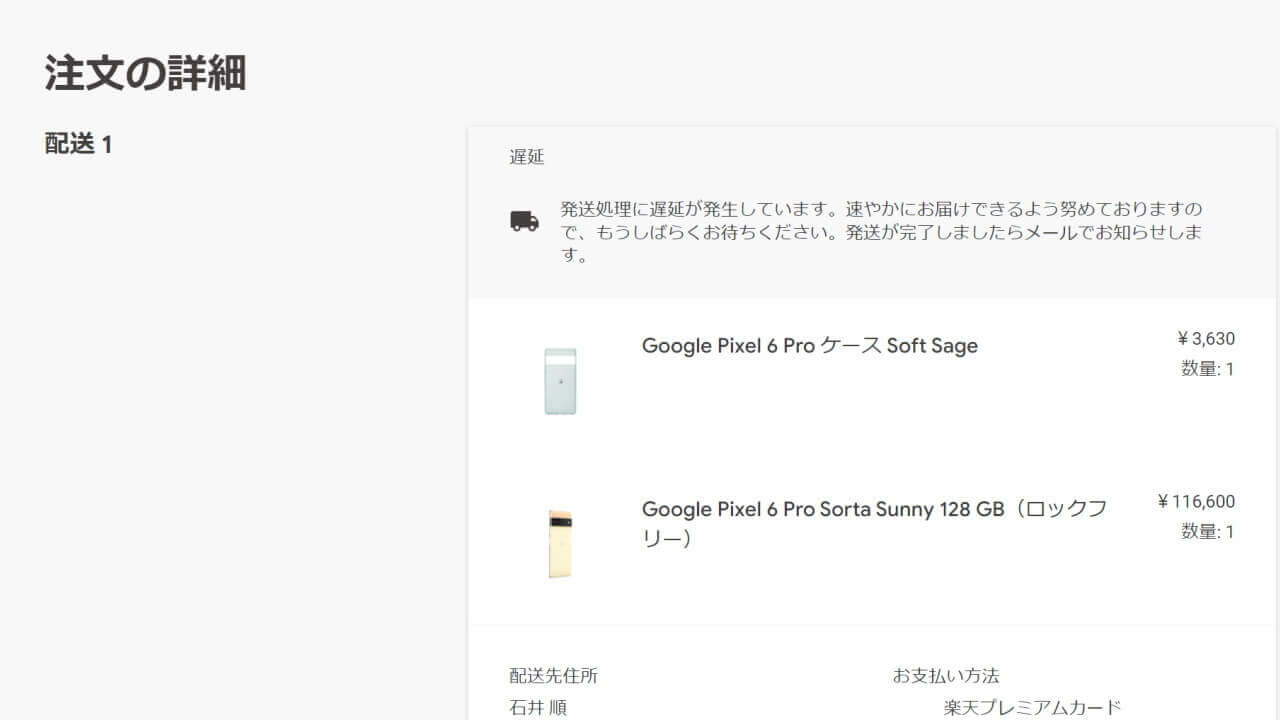Click the 数量: 1 under the phone price
Screen dimensions: 1280x720
1207,532
